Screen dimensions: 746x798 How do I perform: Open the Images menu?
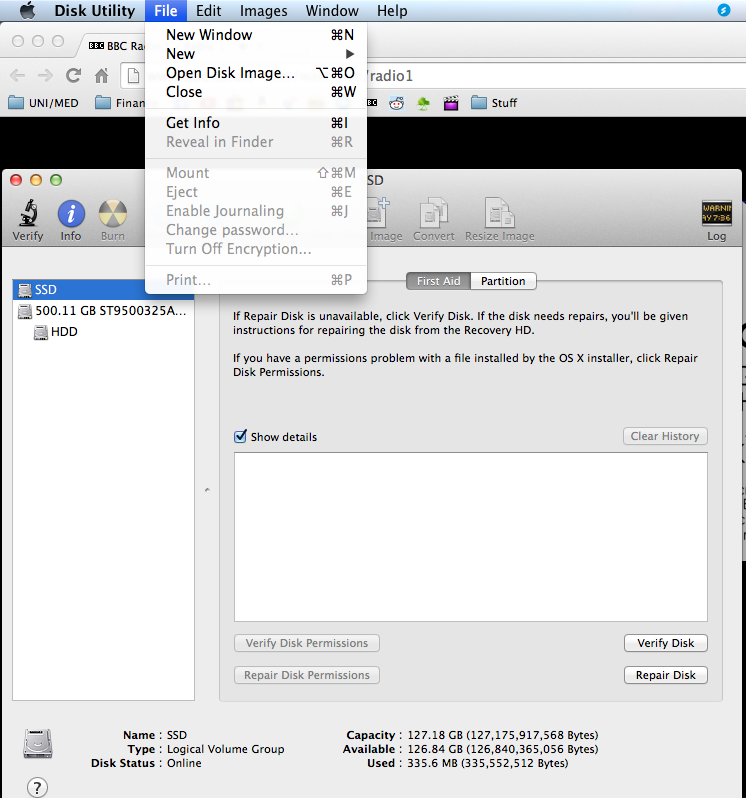264,11
